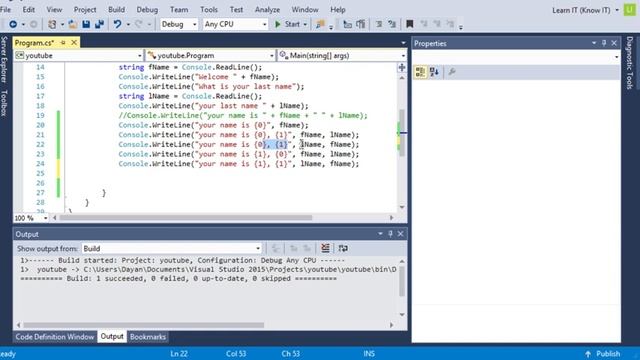Screen dimensions: 640x360
Task: Auto-hide the Properties panel with pin icon
Action: click(x=604, y=43)
